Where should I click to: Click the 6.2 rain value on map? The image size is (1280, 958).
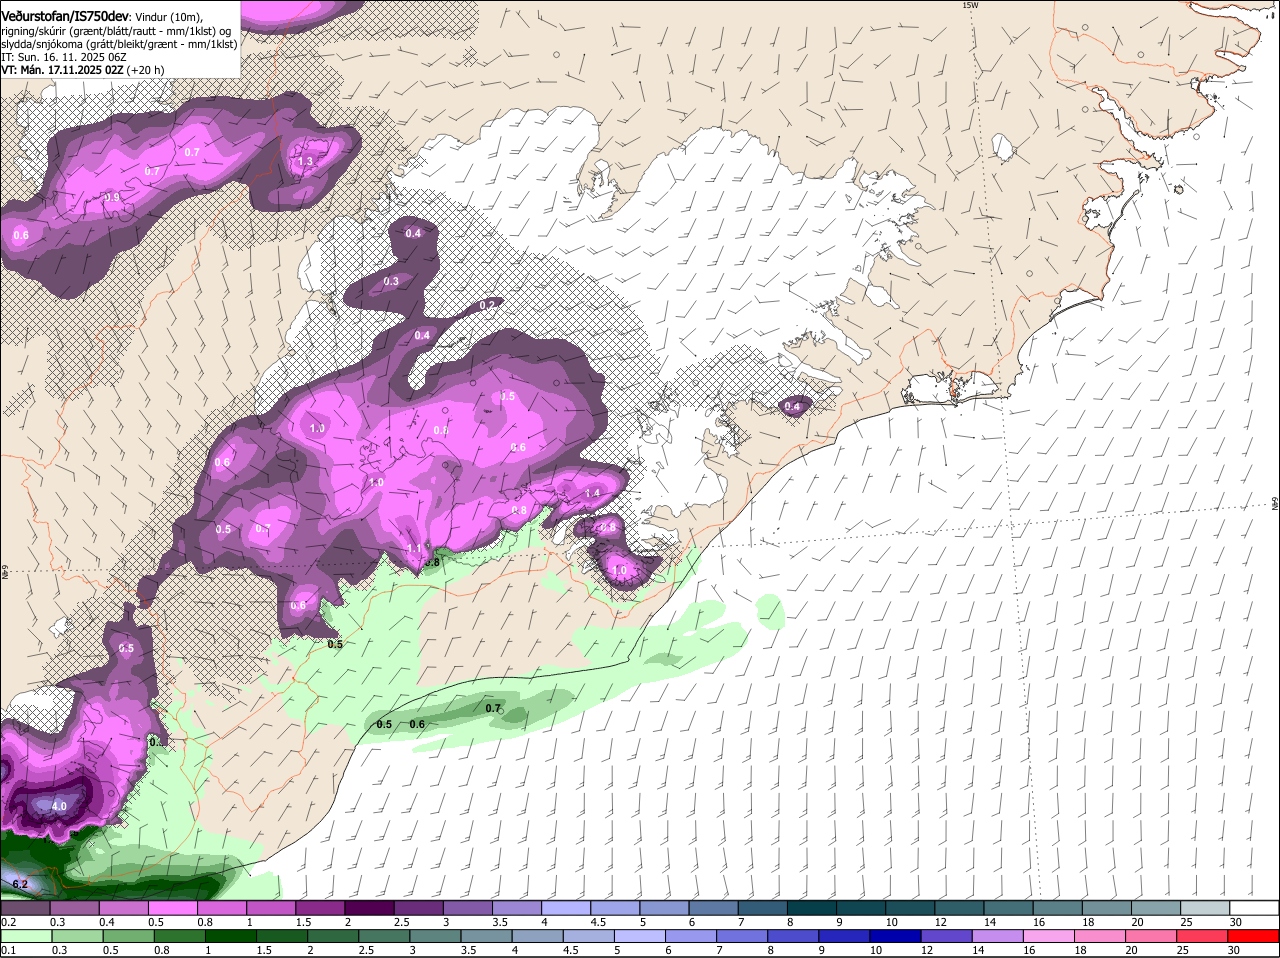(20, 884)
